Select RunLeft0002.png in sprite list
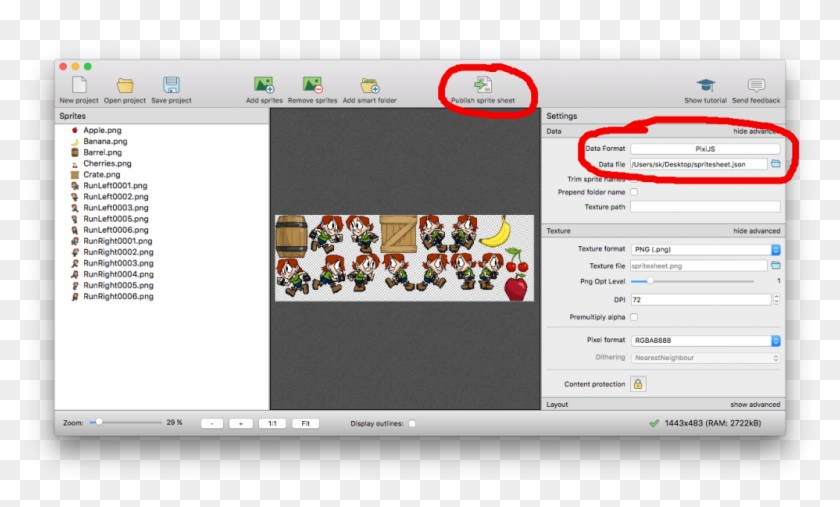This screenshot has width=840, height=507. pyautogui.click(x=116, y=197)
